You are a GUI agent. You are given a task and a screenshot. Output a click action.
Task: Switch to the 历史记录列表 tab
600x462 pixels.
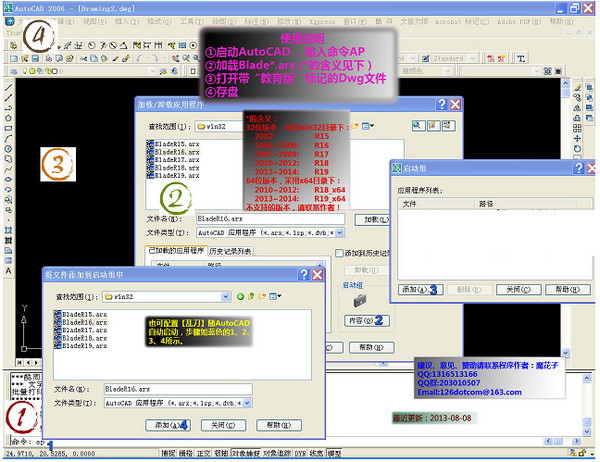pyautogui.click(x=229, y=251)
